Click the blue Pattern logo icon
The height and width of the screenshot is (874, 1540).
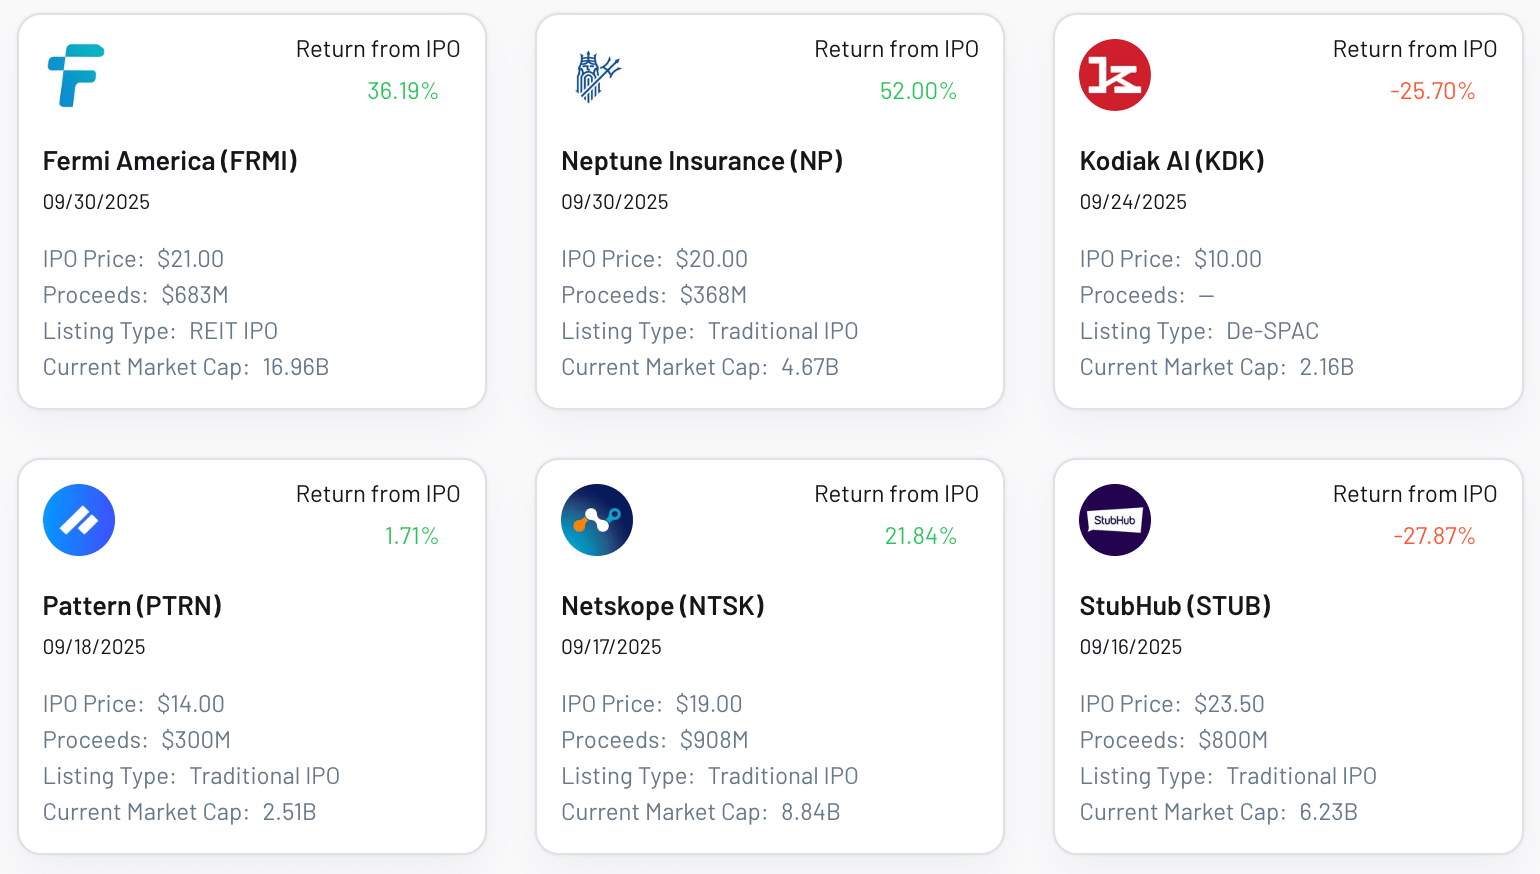tap(79, 520)
